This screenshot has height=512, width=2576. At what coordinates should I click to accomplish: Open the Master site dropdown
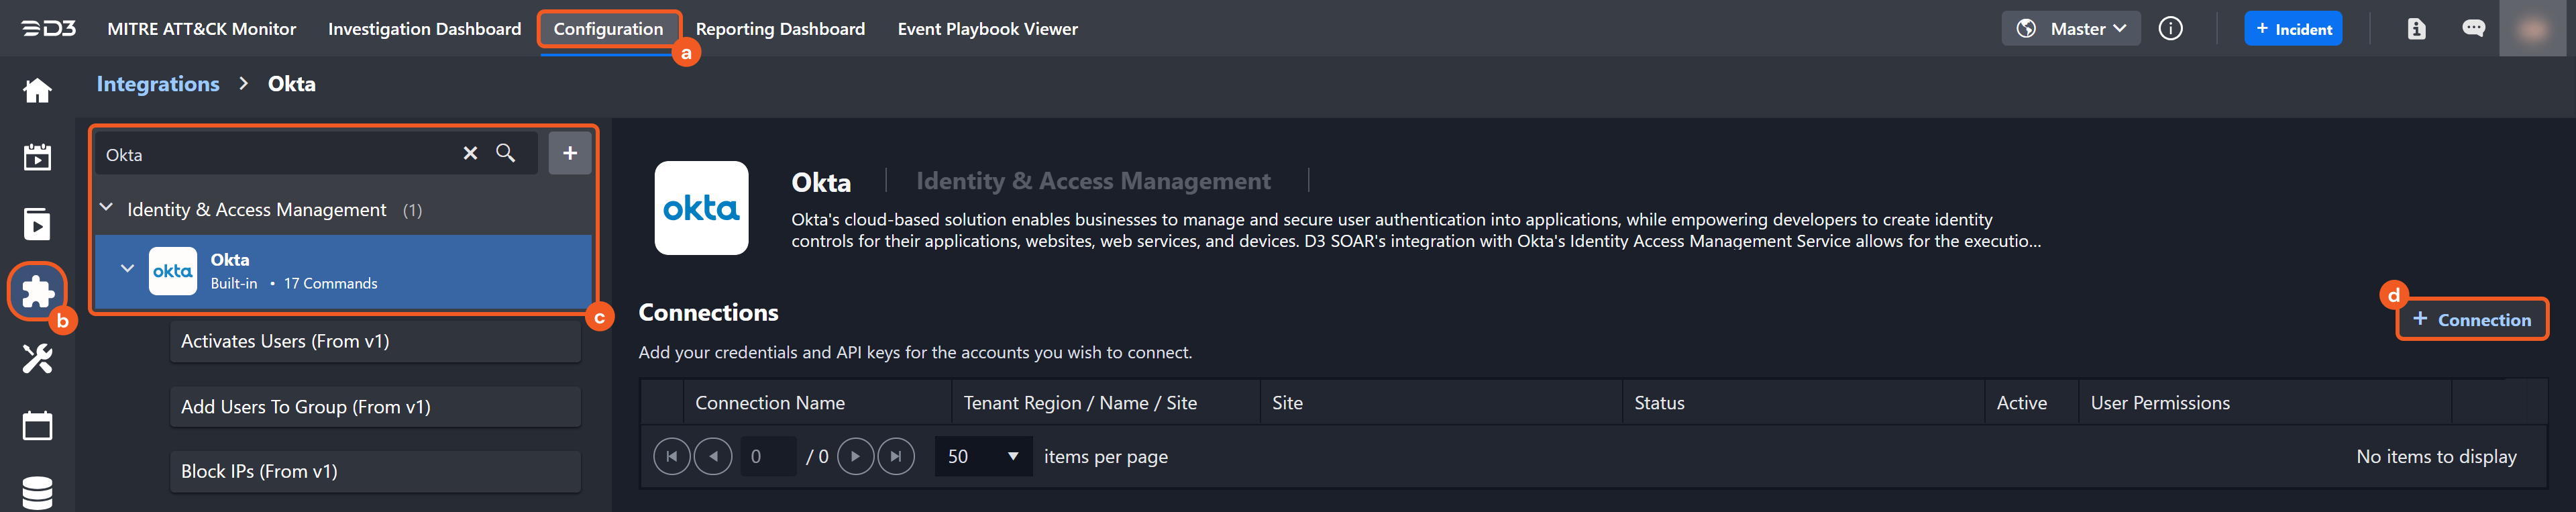pos(2071,29)
